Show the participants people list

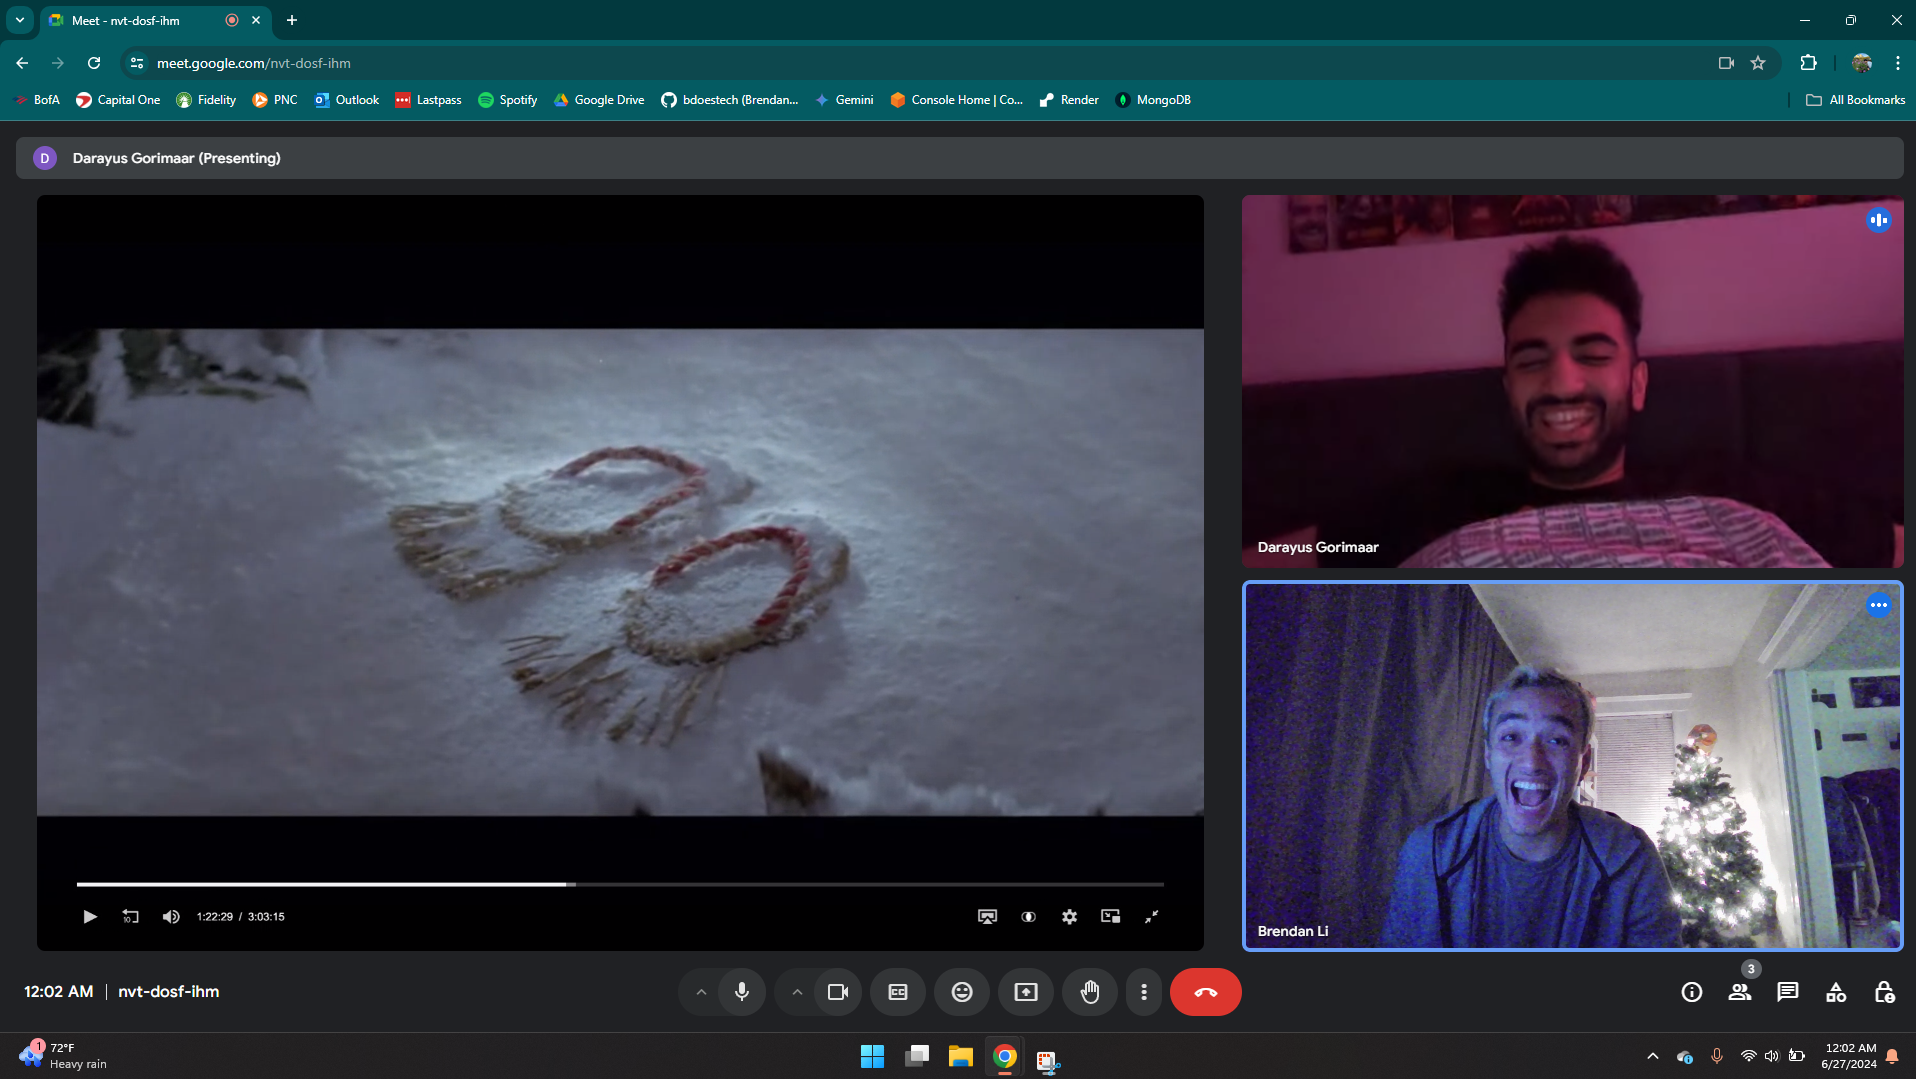tap(1739, 992)
